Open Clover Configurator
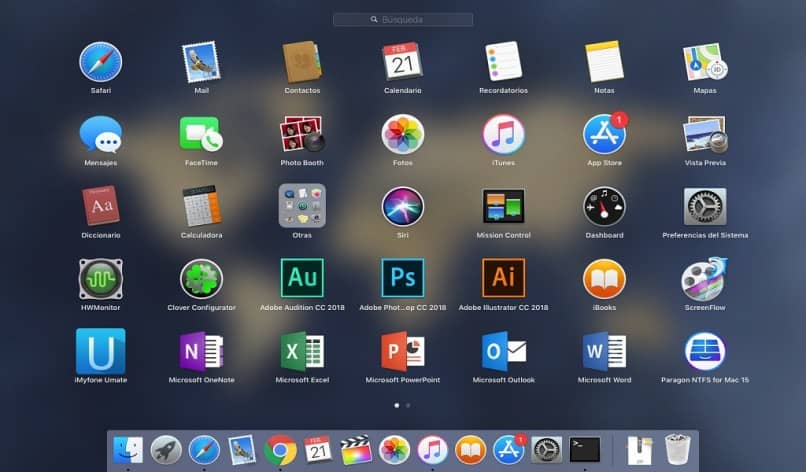The width and height of the screenshot is (806, 472). [x=201, y=279]
